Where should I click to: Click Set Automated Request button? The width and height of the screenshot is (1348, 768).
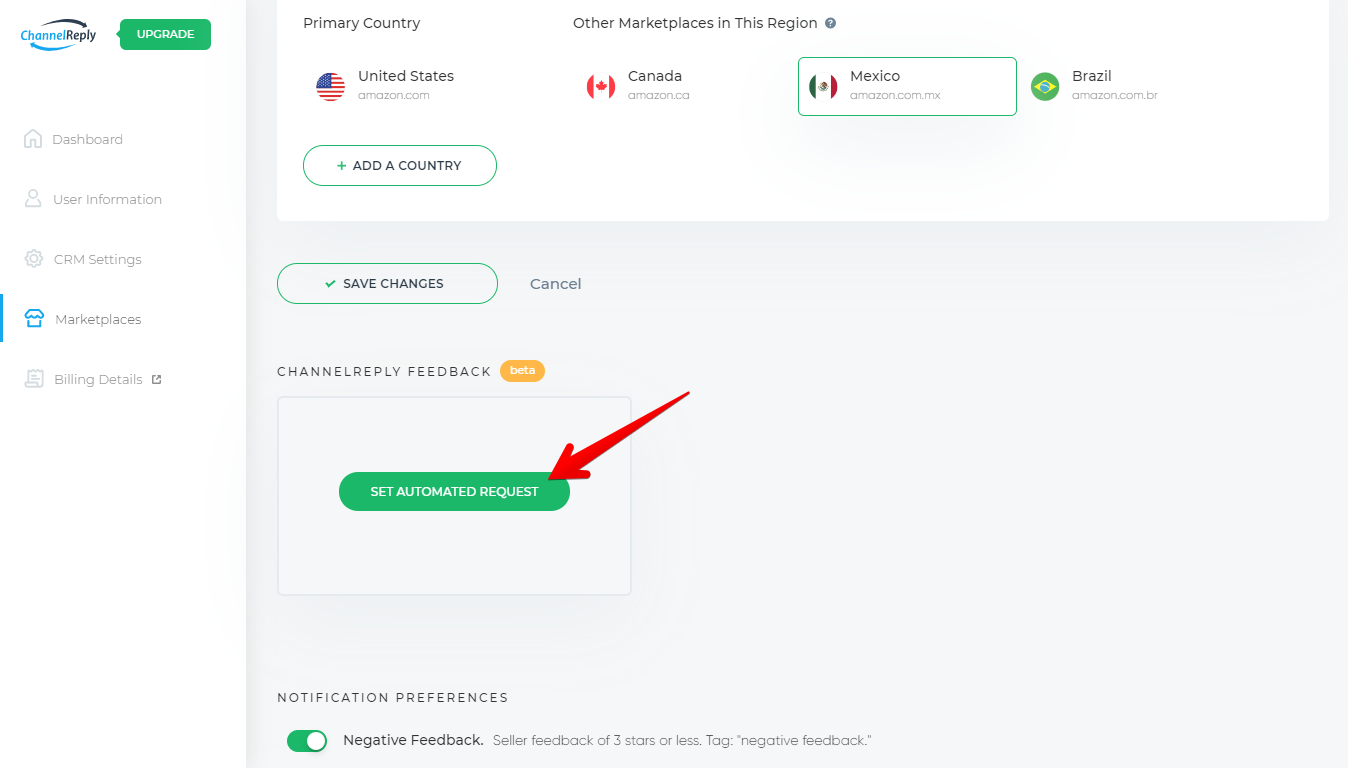click(x=454, y=492)
